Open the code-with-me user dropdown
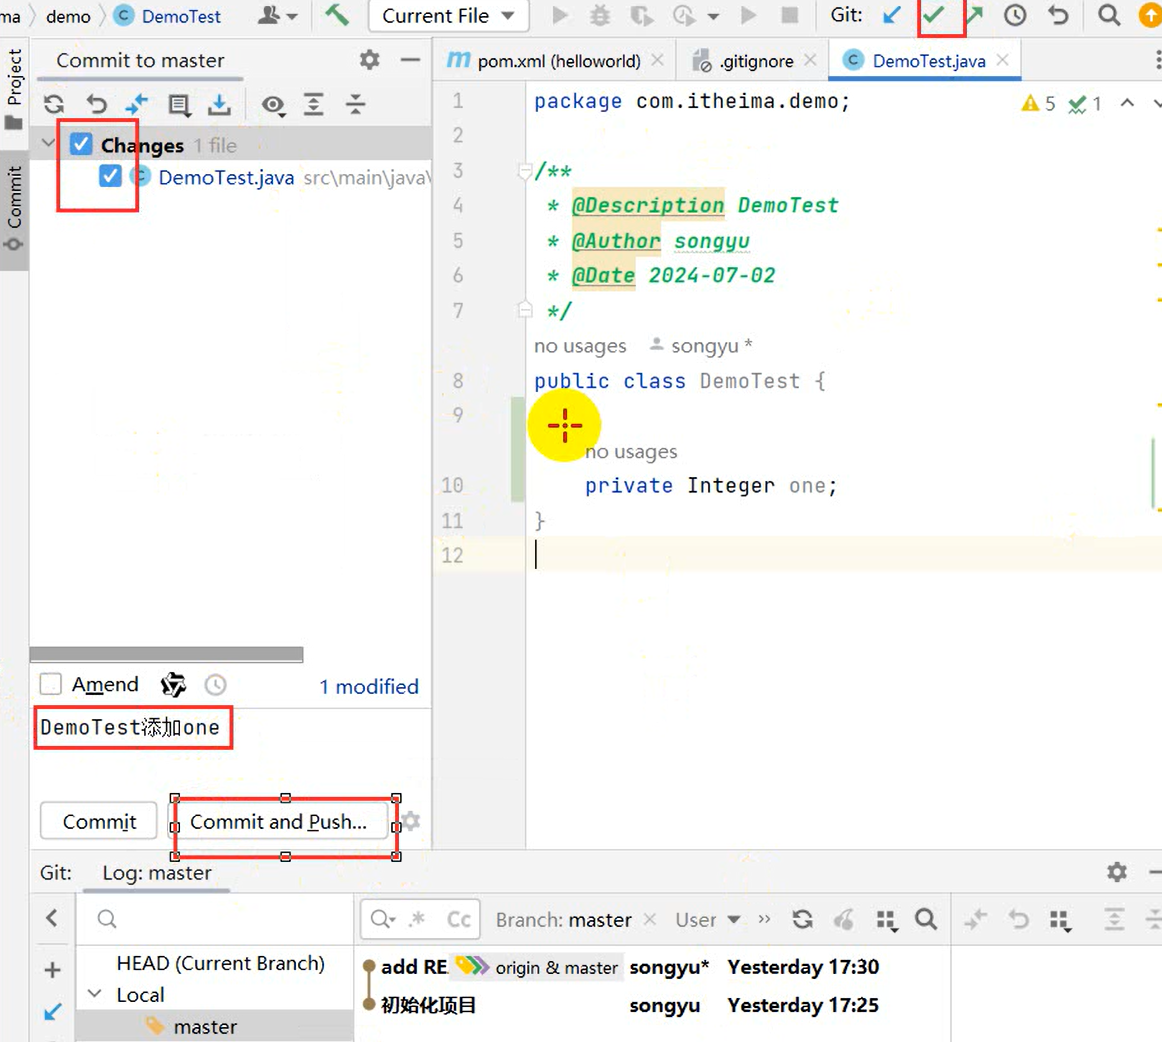This screenshot has height=1042, width=1162. [277, 16]
